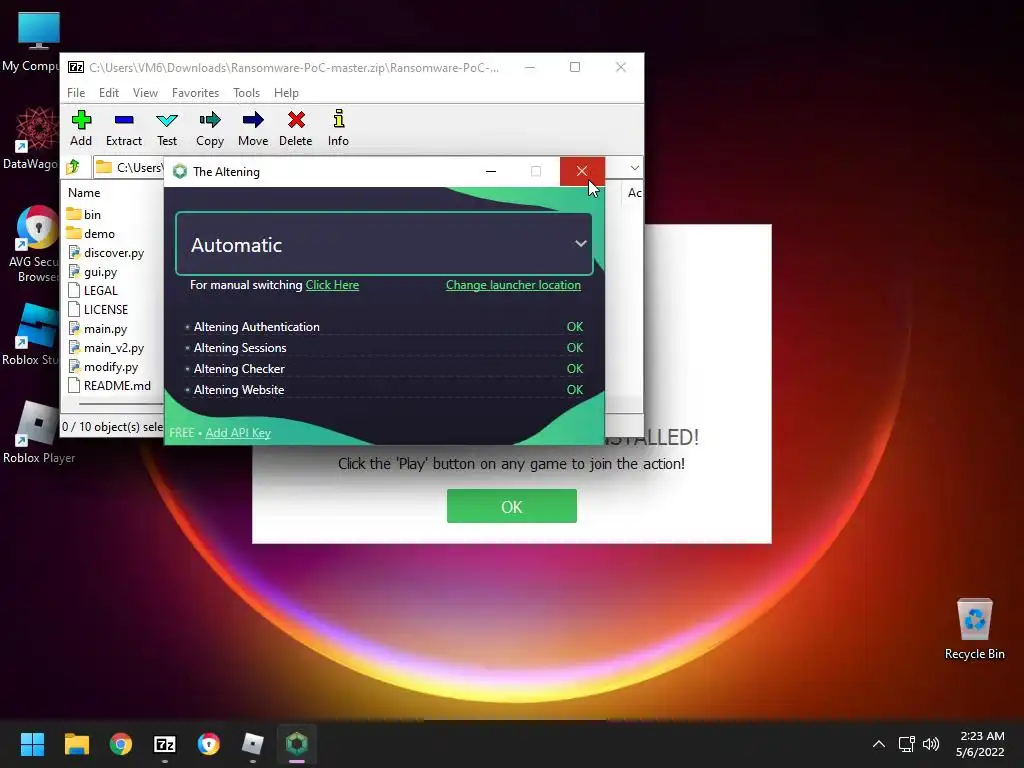
Task: Open the DataWagon desktop shortcut
Action: [x=31, y=138]
